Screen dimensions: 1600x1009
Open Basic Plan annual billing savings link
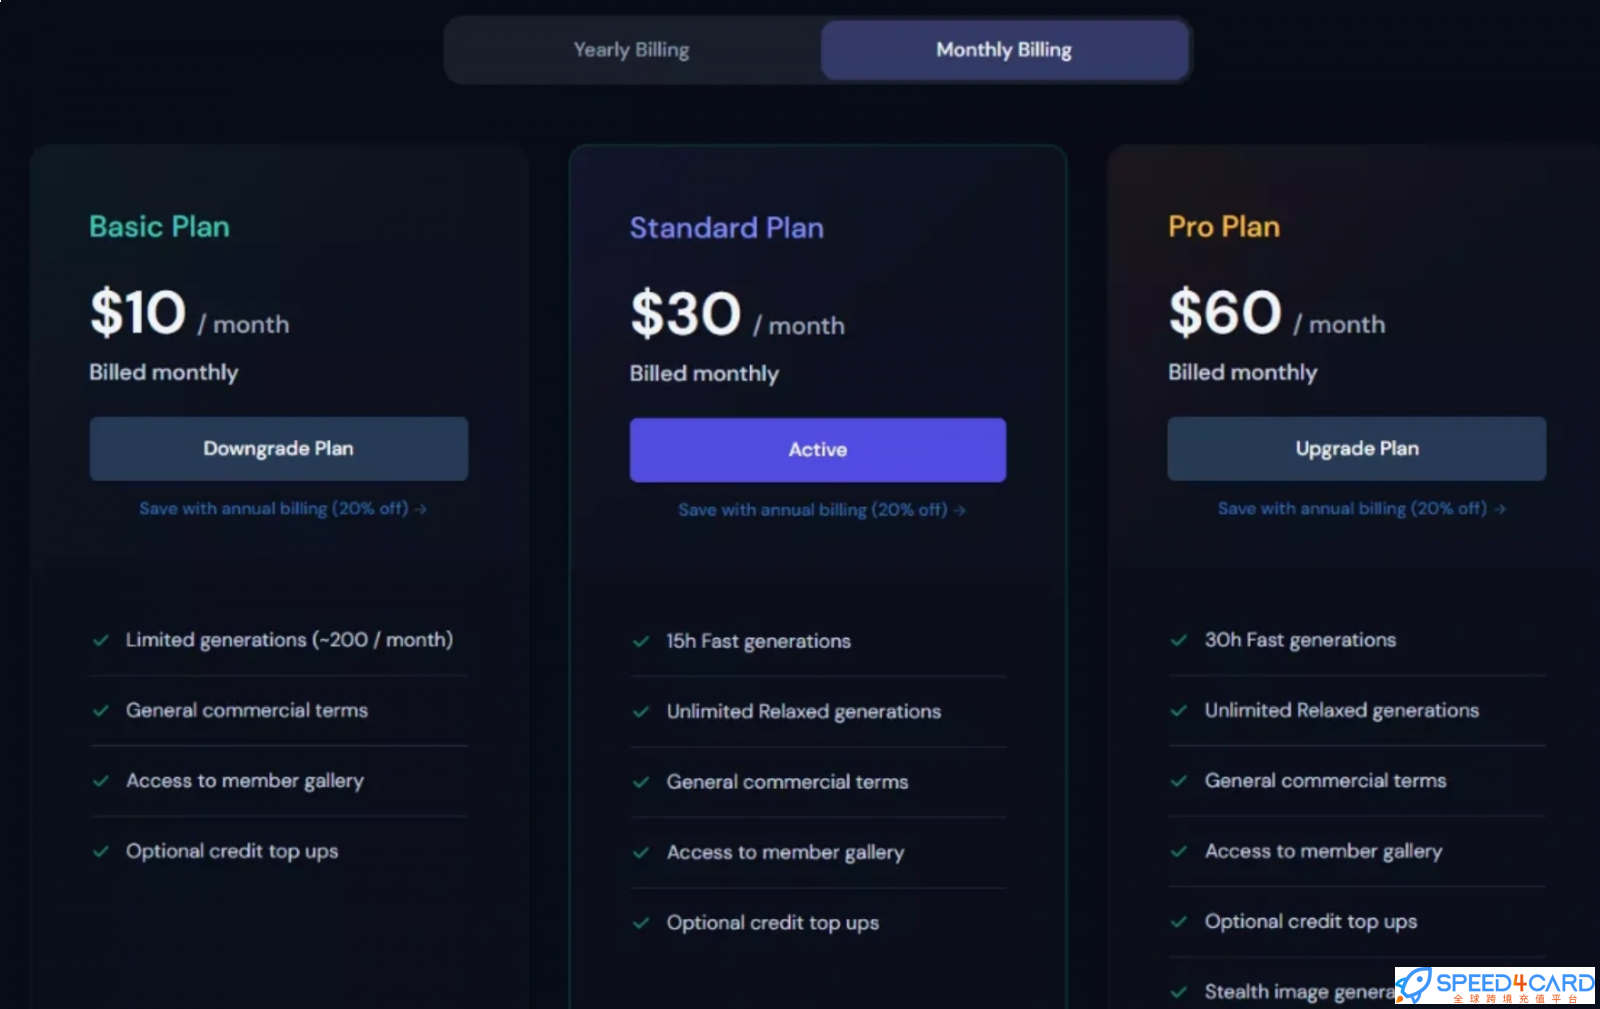[282, 509]
